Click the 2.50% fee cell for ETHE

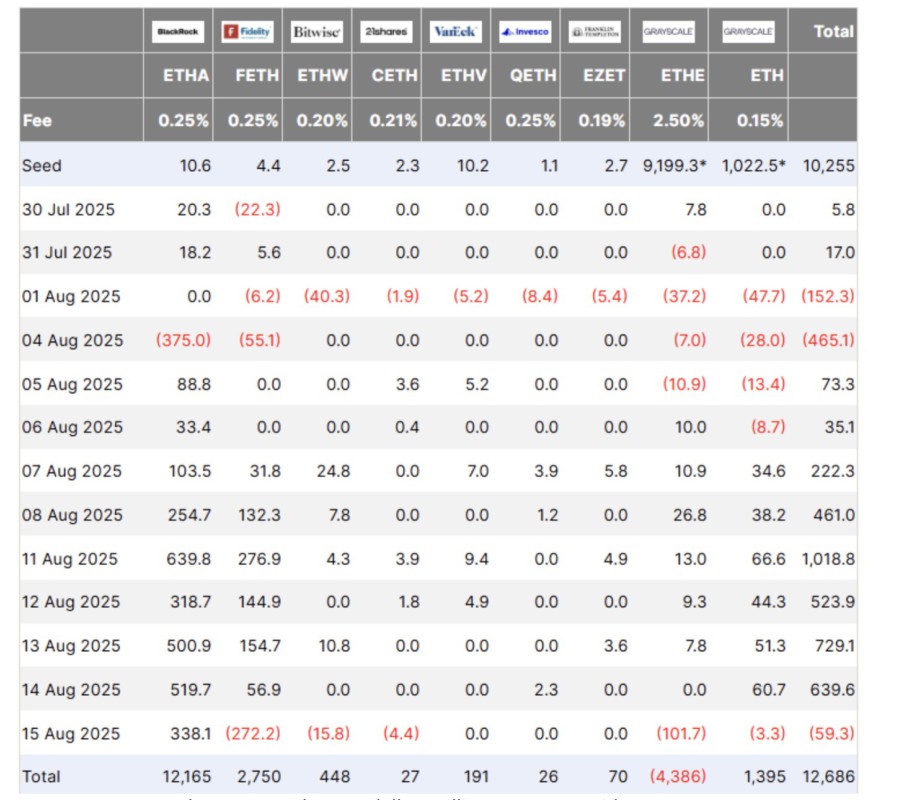[683, 120]
